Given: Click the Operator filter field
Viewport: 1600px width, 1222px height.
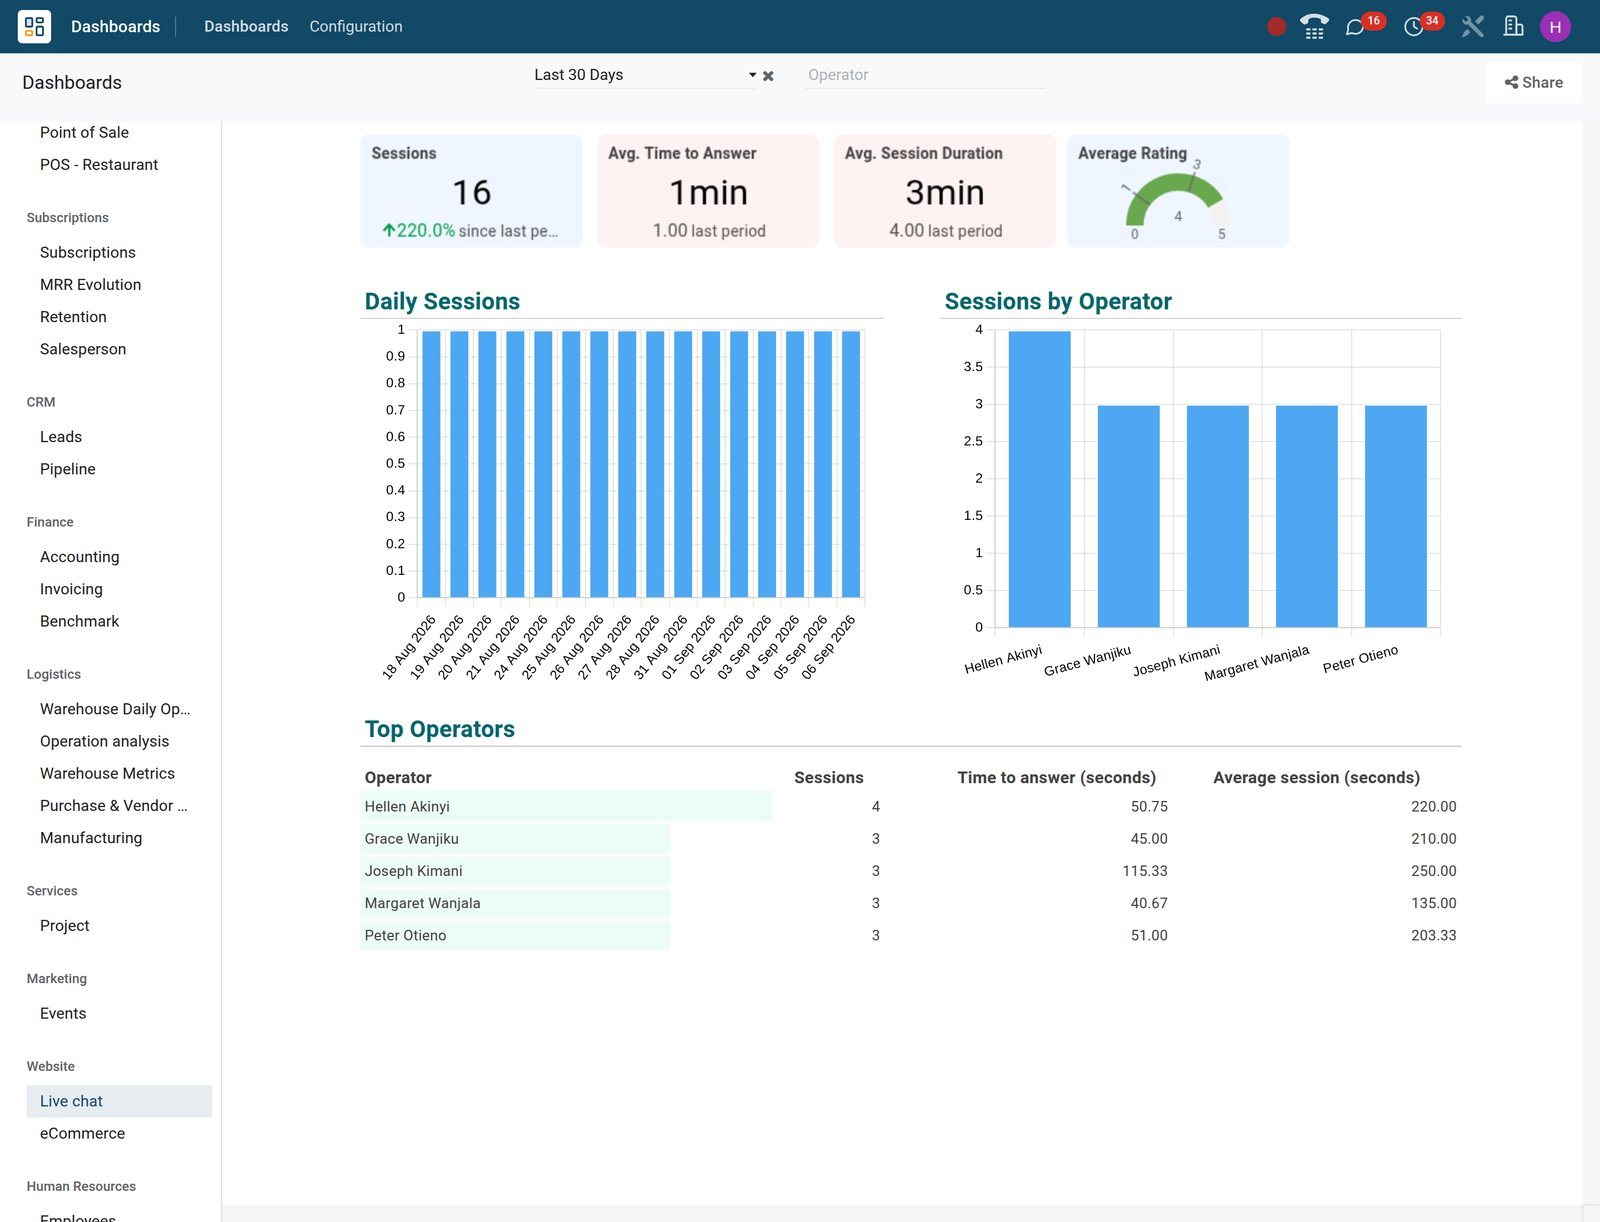Looking at the screenshot, I should [925, 75].
